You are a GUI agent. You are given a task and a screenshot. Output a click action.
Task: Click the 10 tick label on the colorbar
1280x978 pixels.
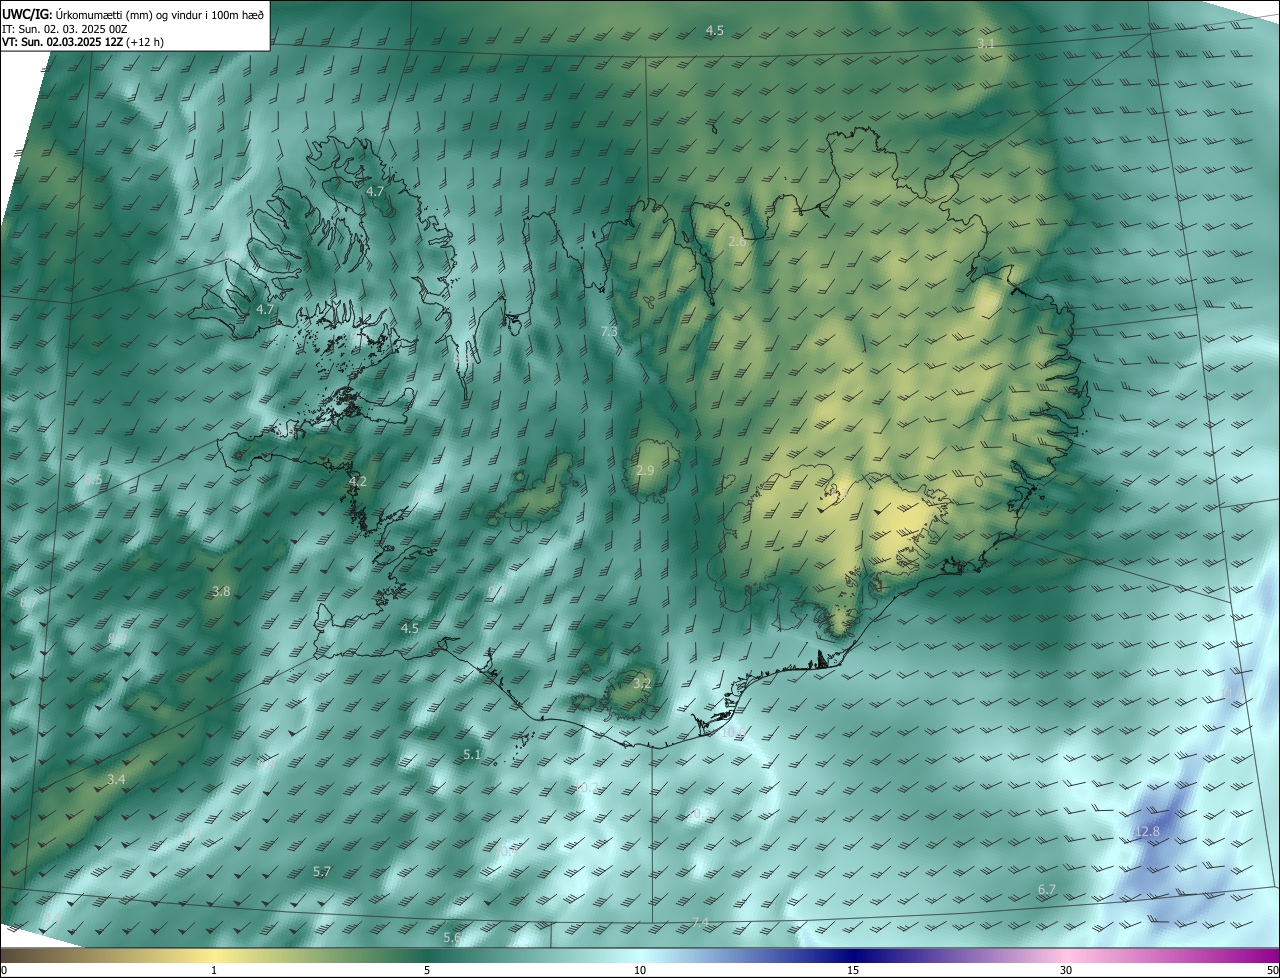640,970
